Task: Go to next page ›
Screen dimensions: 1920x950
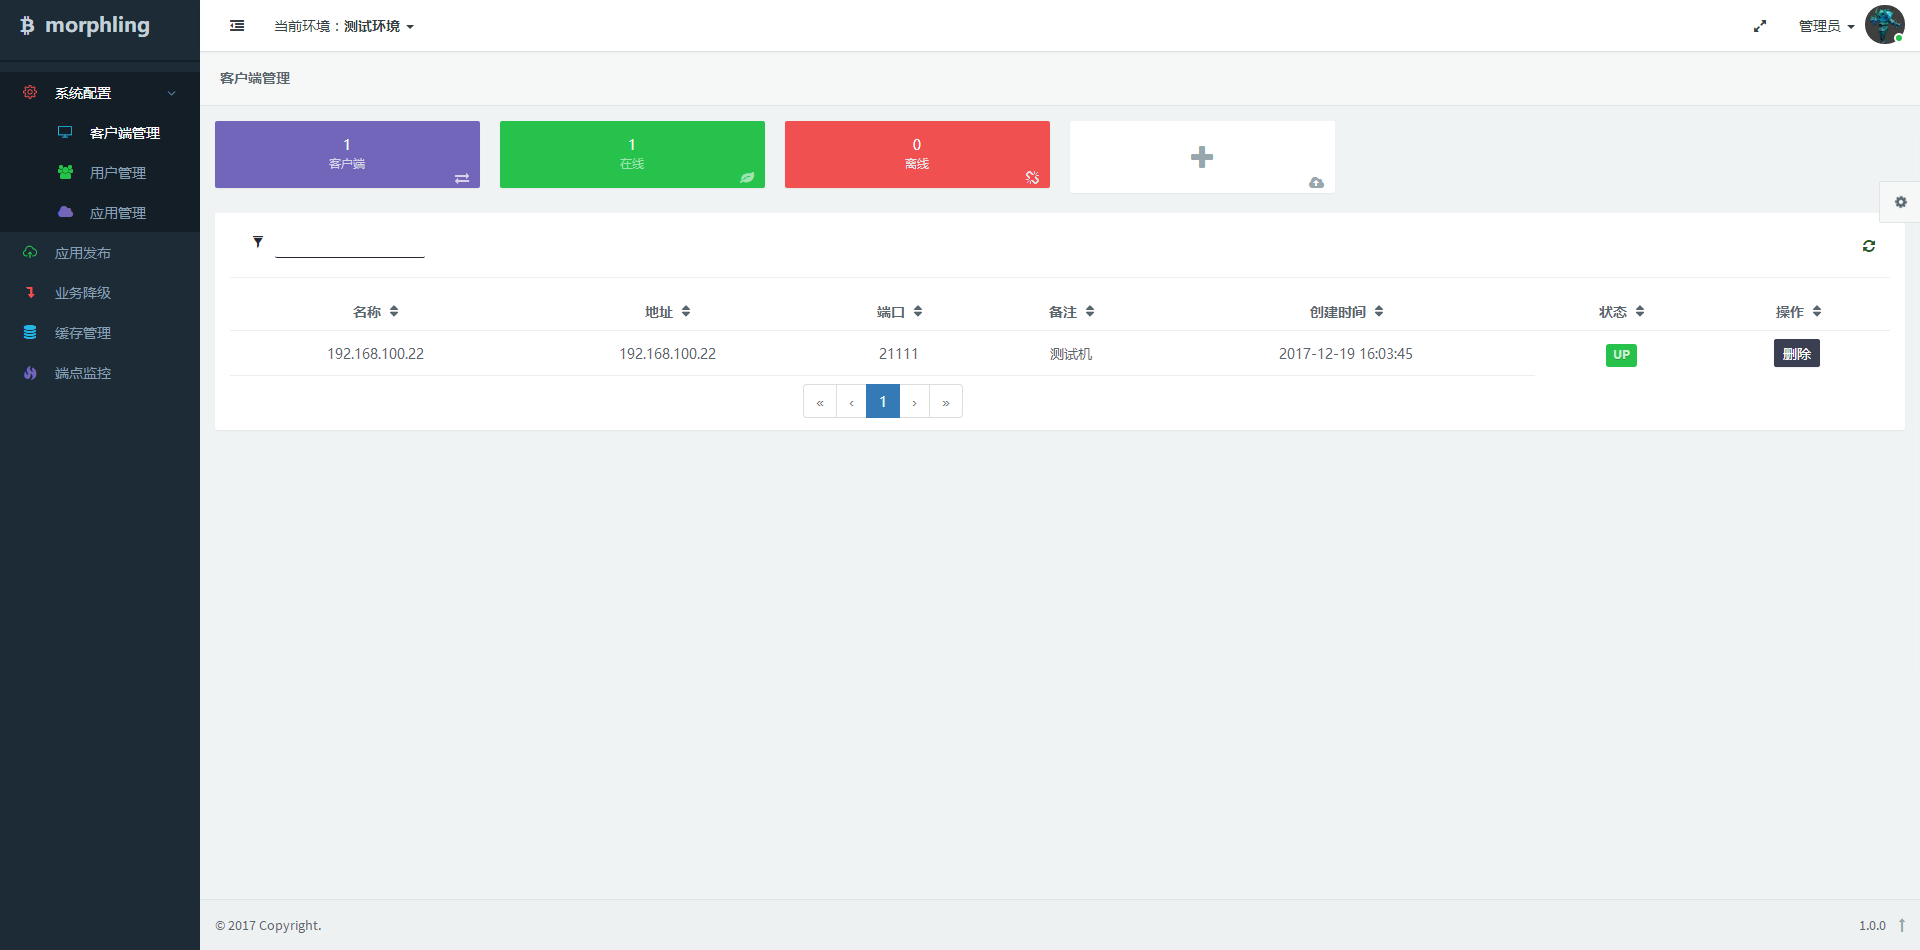Action: tap(914, 401)
